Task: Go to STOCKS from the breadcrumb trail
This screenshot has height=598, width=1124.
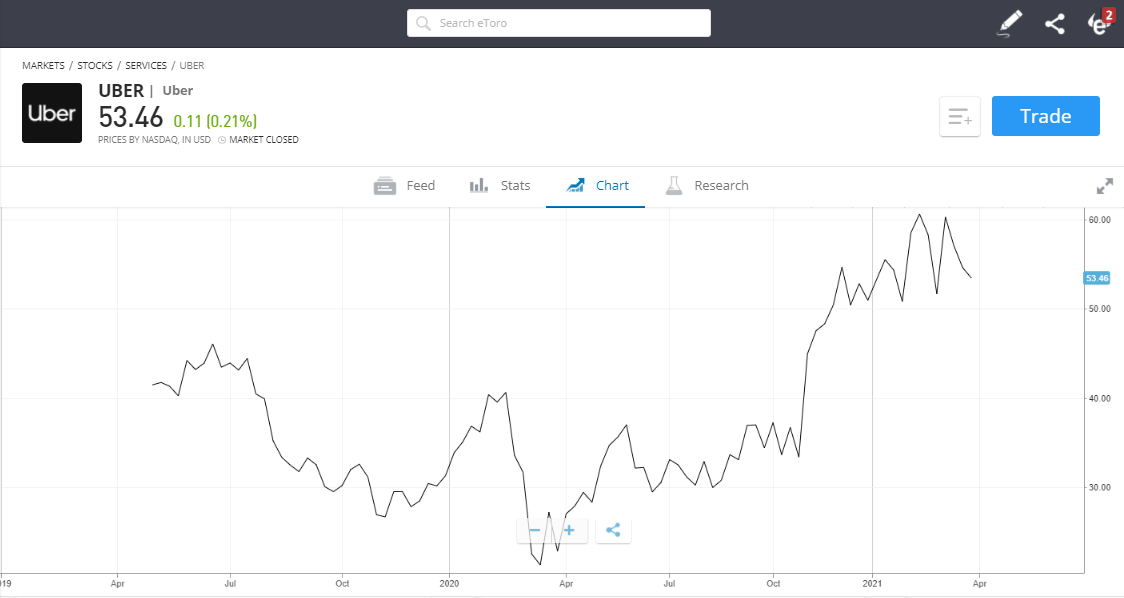Action: click(x=95, y=65)
